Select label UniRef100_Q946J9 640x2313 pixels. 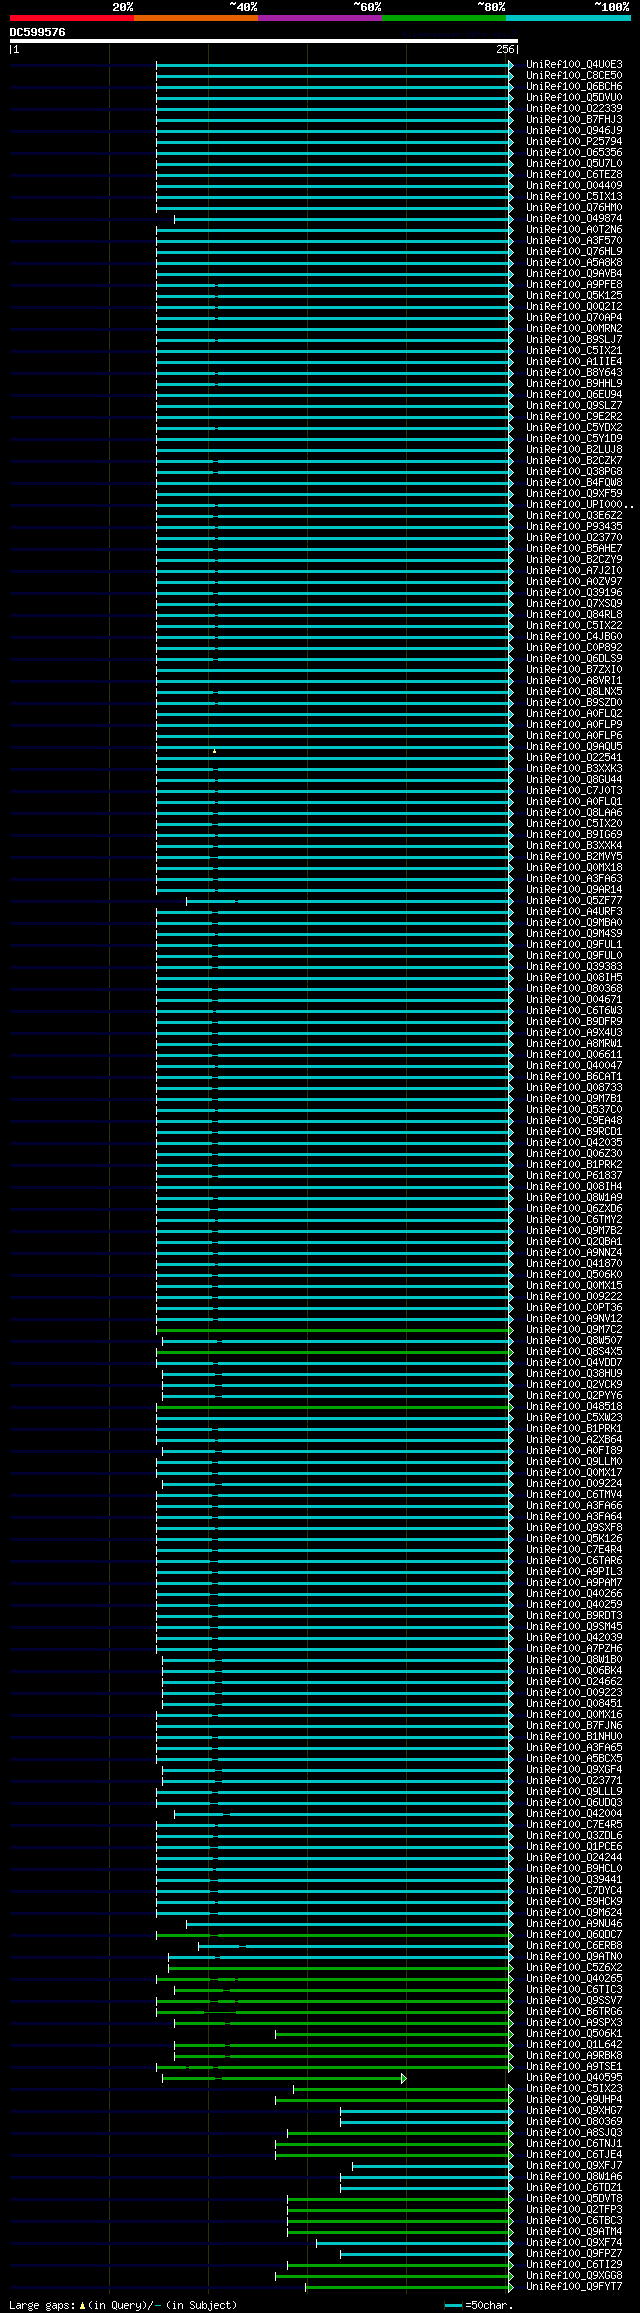coord(574,131)
